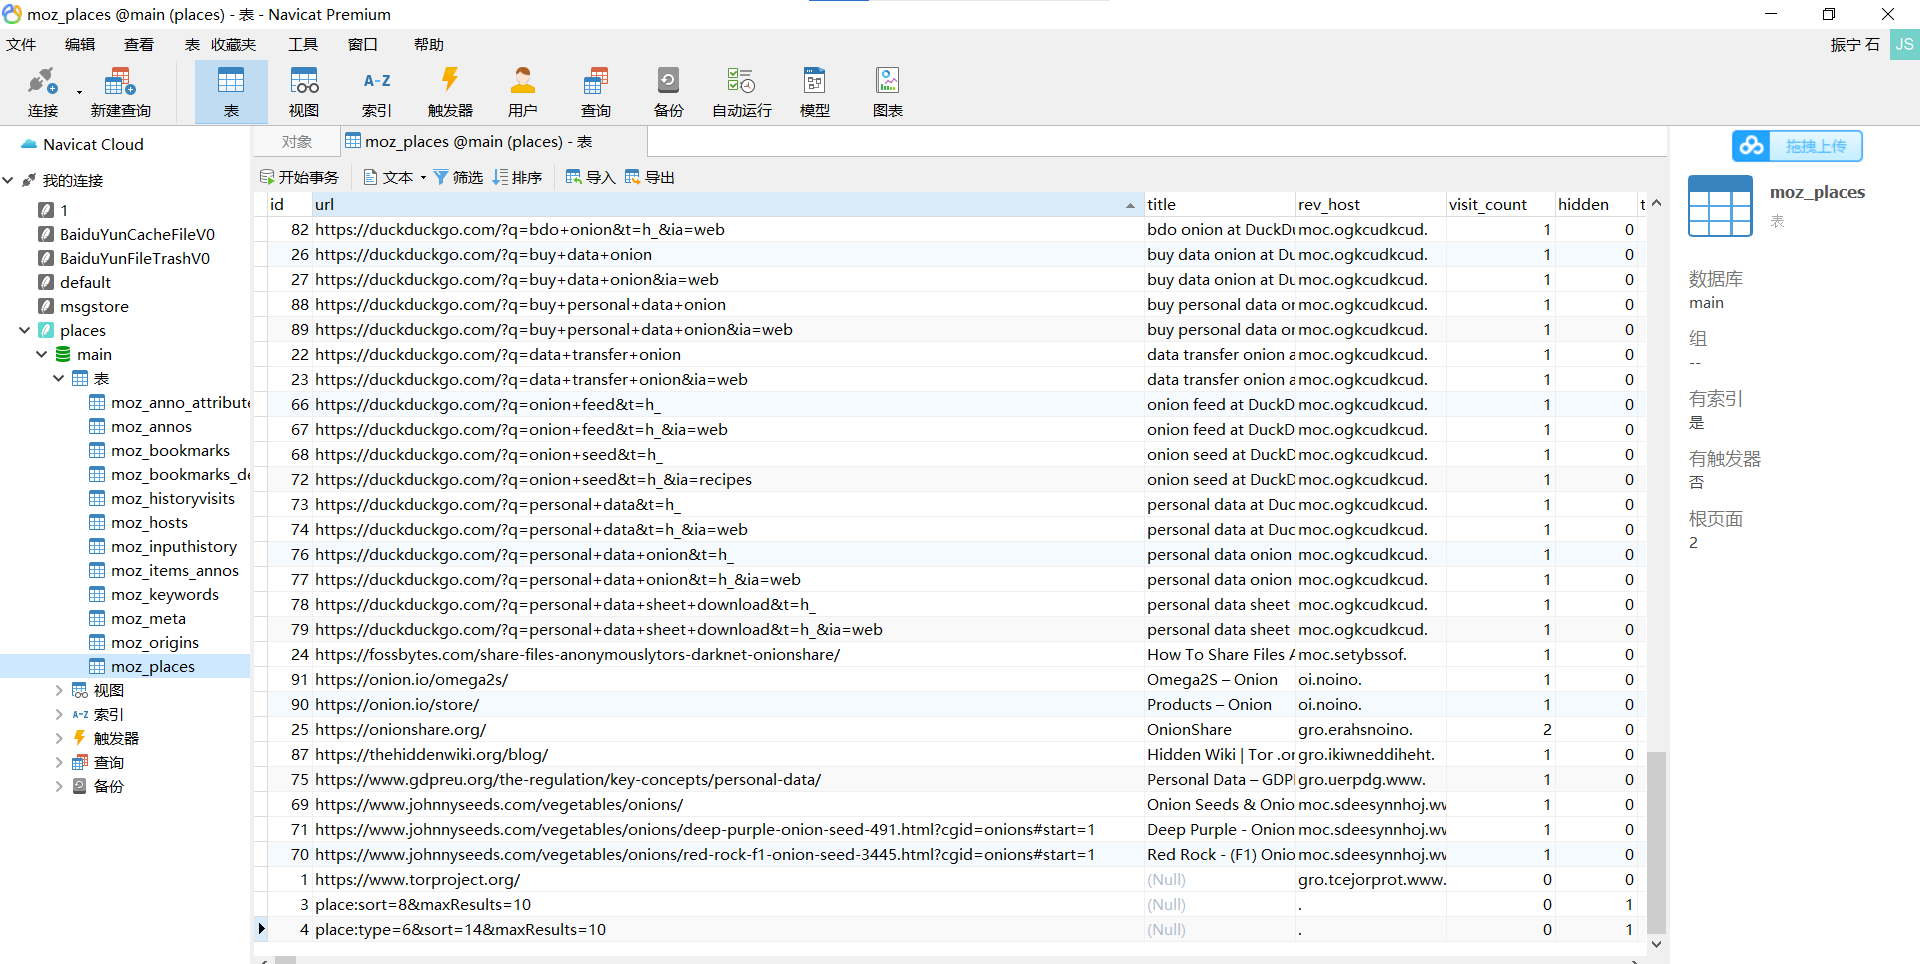The height and width of the screenshot is (964, 1920).
Task: Select the BaiduYunCacheFileV0 connection
Action: (x=137, y=234)
